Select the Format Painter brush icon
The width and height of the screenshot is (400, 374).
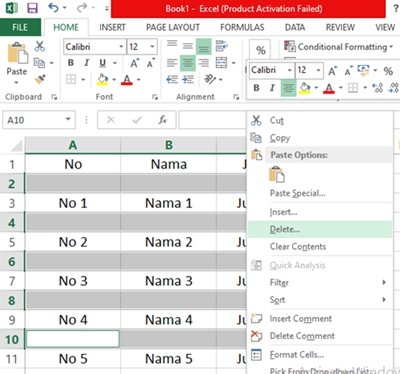click(x=40, y=79)
